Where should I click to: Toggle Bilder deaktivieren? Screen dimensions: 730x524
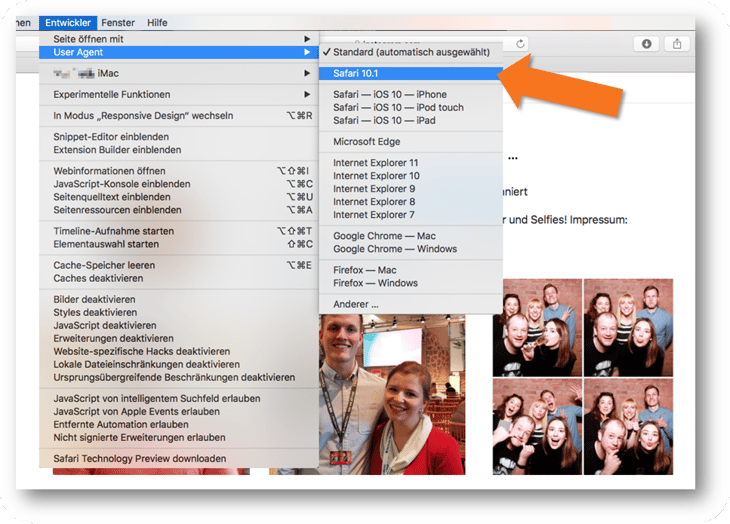point(179,300)
